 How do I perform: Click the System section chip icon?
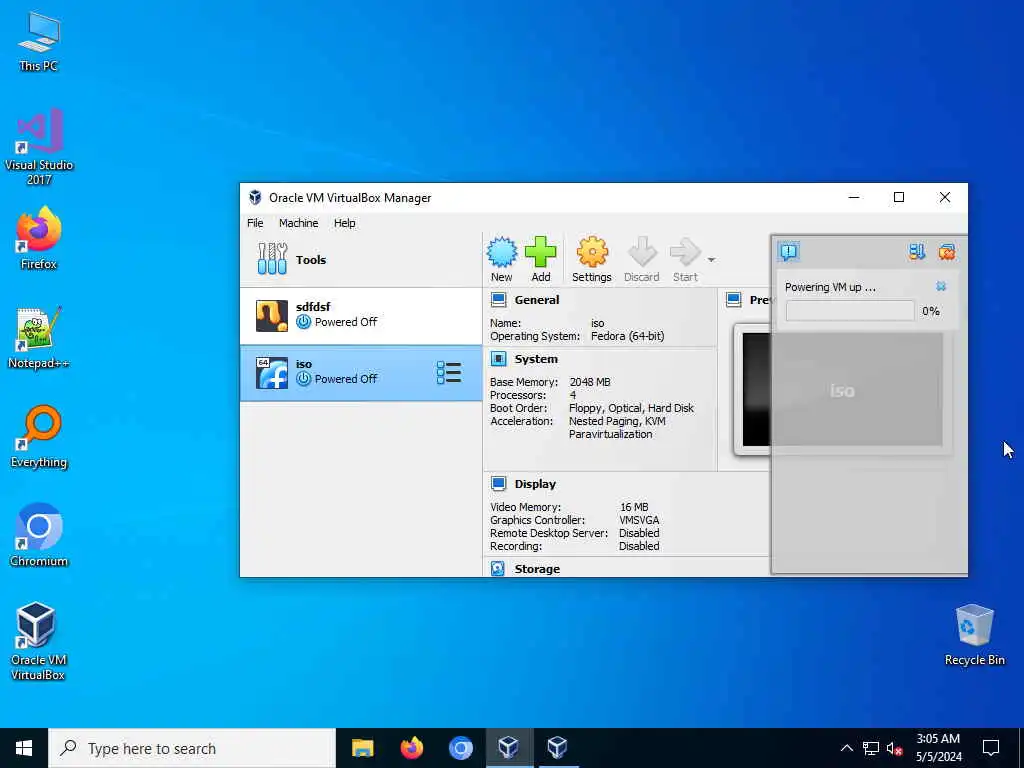pyautogui.click(x=498, y=359)
